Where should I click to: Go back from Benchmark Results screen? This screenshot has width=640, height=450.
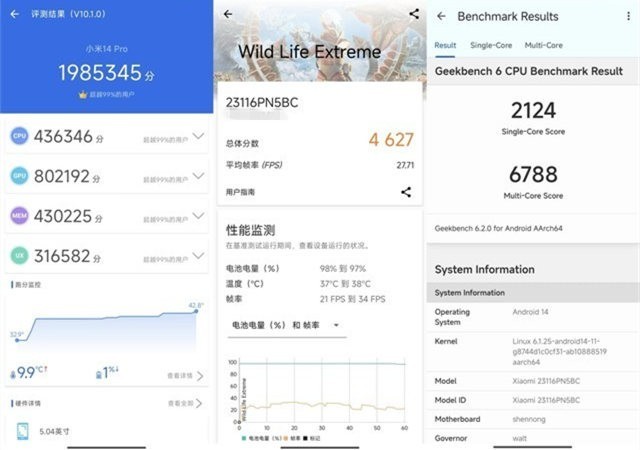coord(441,16)
